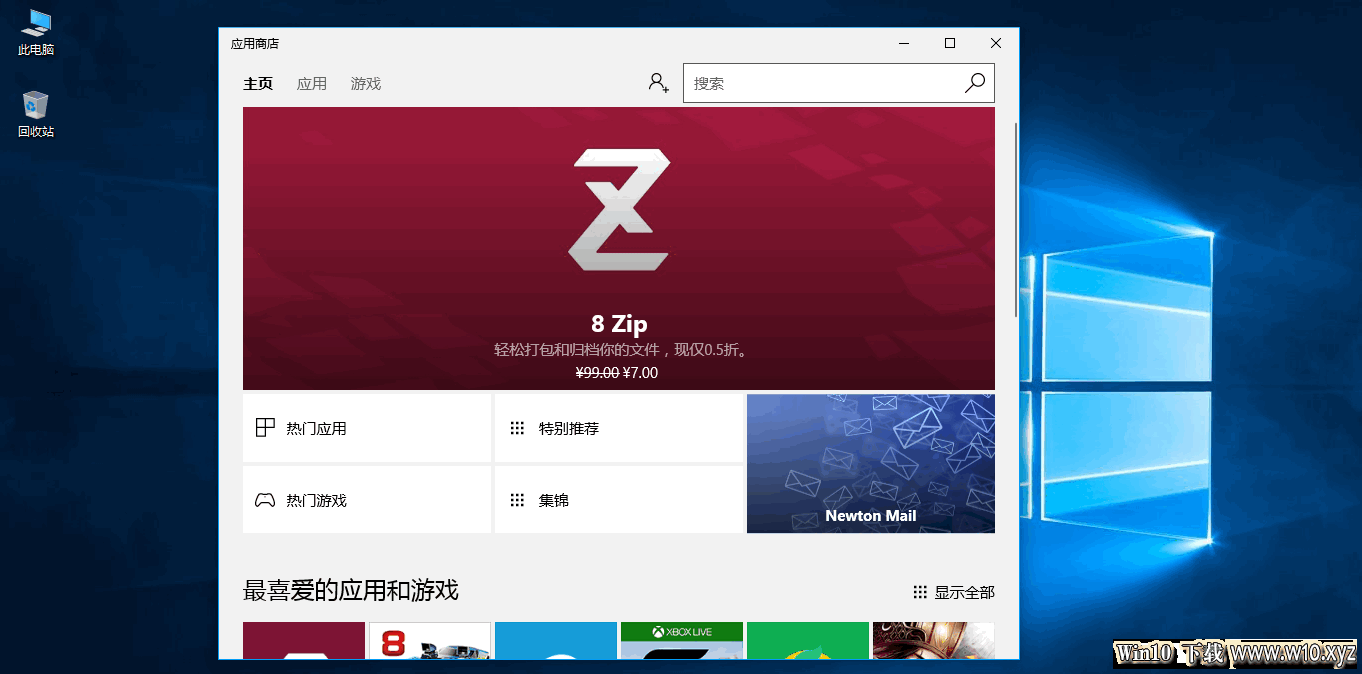
Task: Open the 此电脑 desktop icon
Action: click(x=36, y=32)
